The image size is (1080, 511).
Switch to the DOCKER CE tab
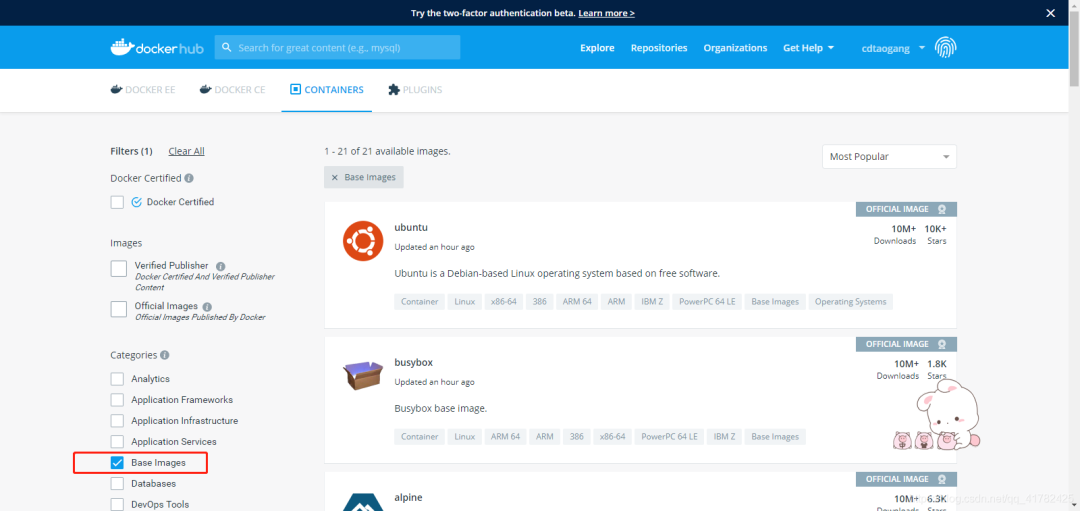pos(232,90)
